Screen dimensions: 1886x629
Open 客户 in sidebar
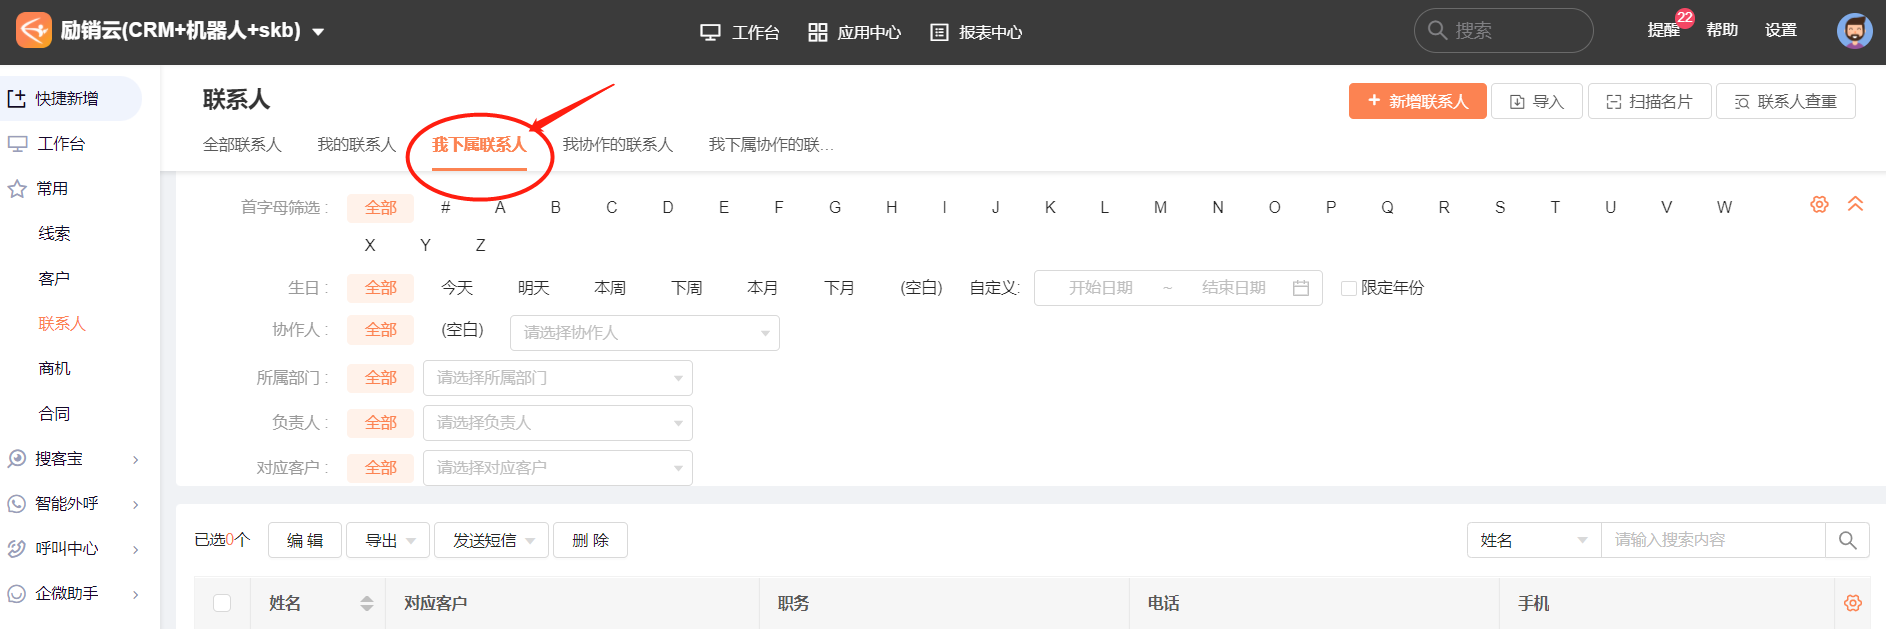pyautogui.click(x=54, y=279)
